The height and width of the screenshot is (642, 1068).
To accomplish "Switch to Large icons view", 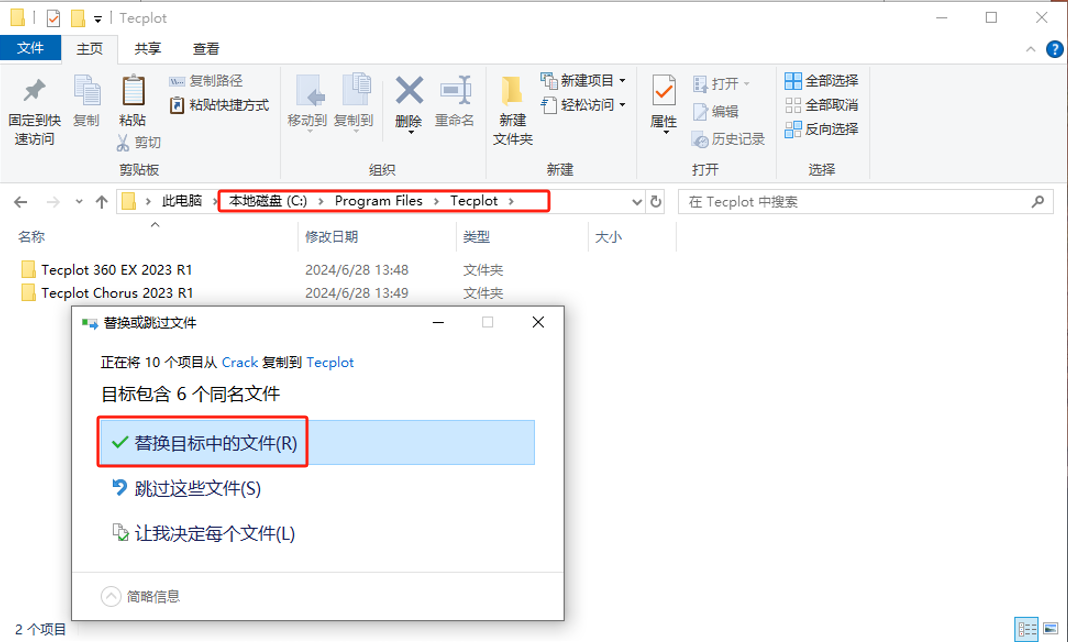I will coord(1051,628).
